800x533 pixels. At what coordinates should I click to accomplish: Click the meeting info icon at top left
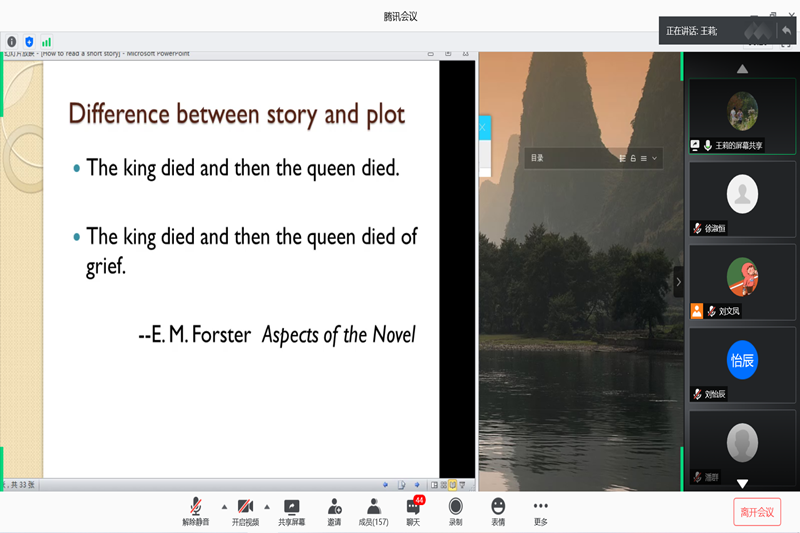[12, 42]
